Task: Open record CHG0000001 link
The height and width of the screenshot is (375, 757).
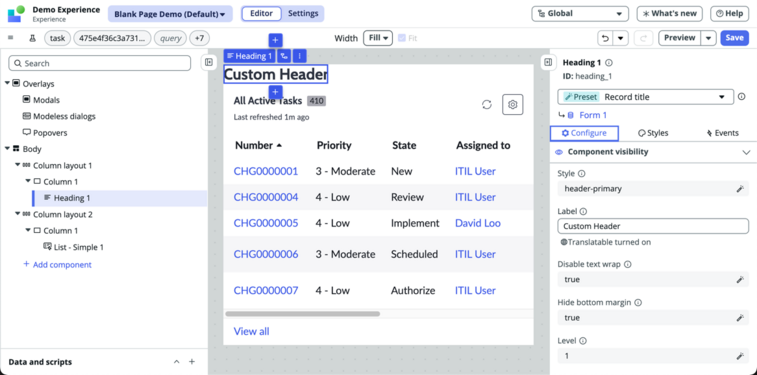Action: [x=266, y=171]
